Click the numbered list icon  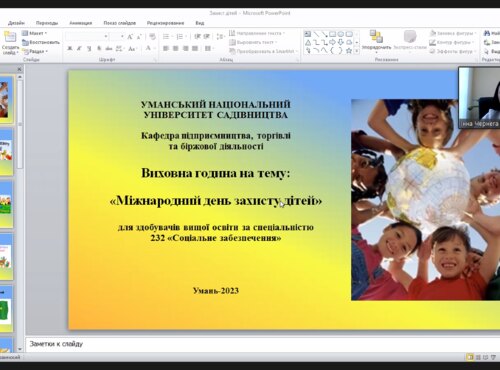pos(179,36)
